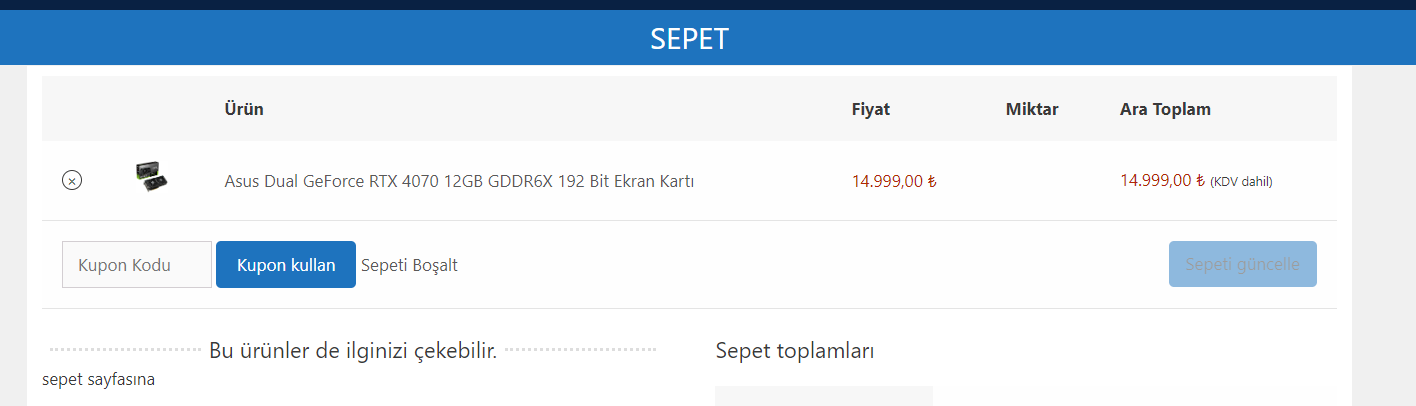The width and height of the screenshot is (1416, 406).
Task: Click the KDV dahil label
Action: point(1241,182)
